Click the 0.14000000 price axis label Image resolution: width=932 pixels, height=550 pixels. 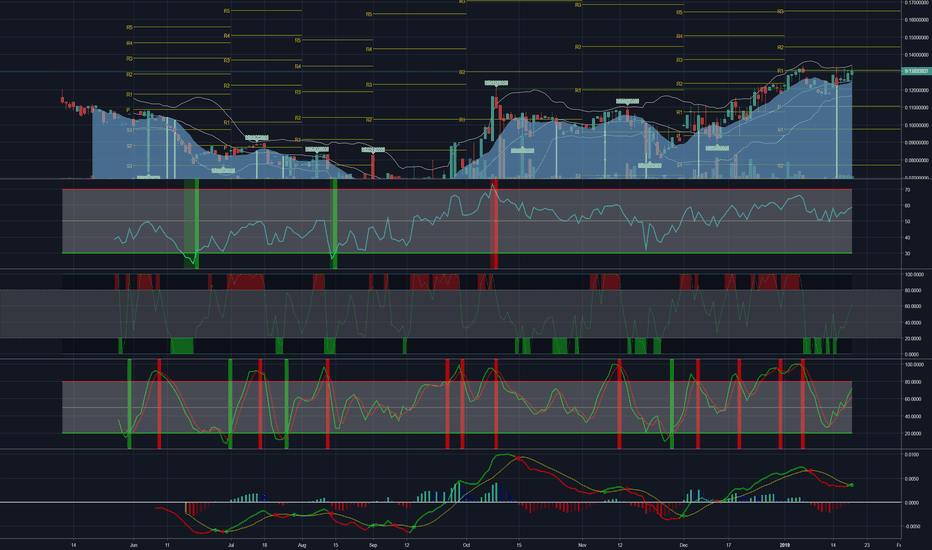pos(916,55)
